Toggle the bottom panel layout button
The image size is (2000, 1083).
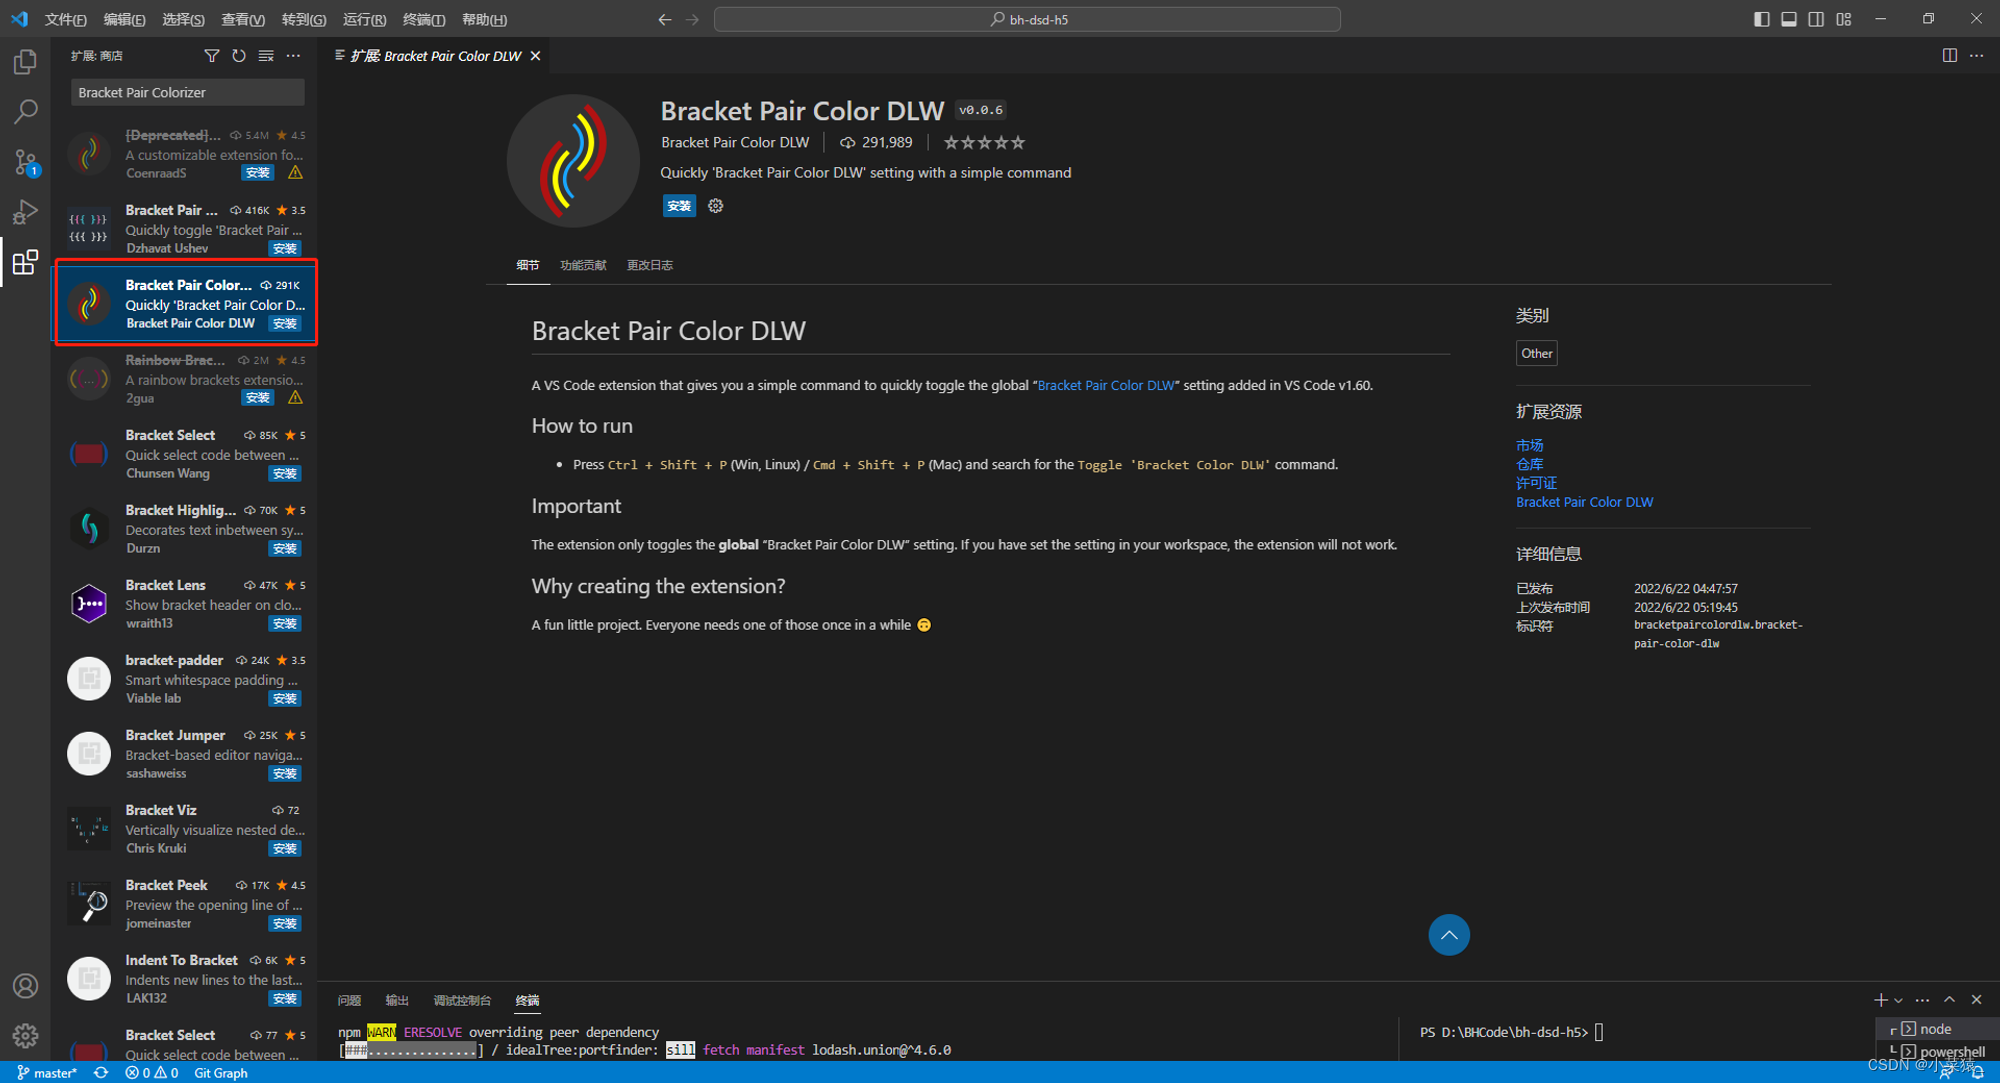coord(1788,19)
